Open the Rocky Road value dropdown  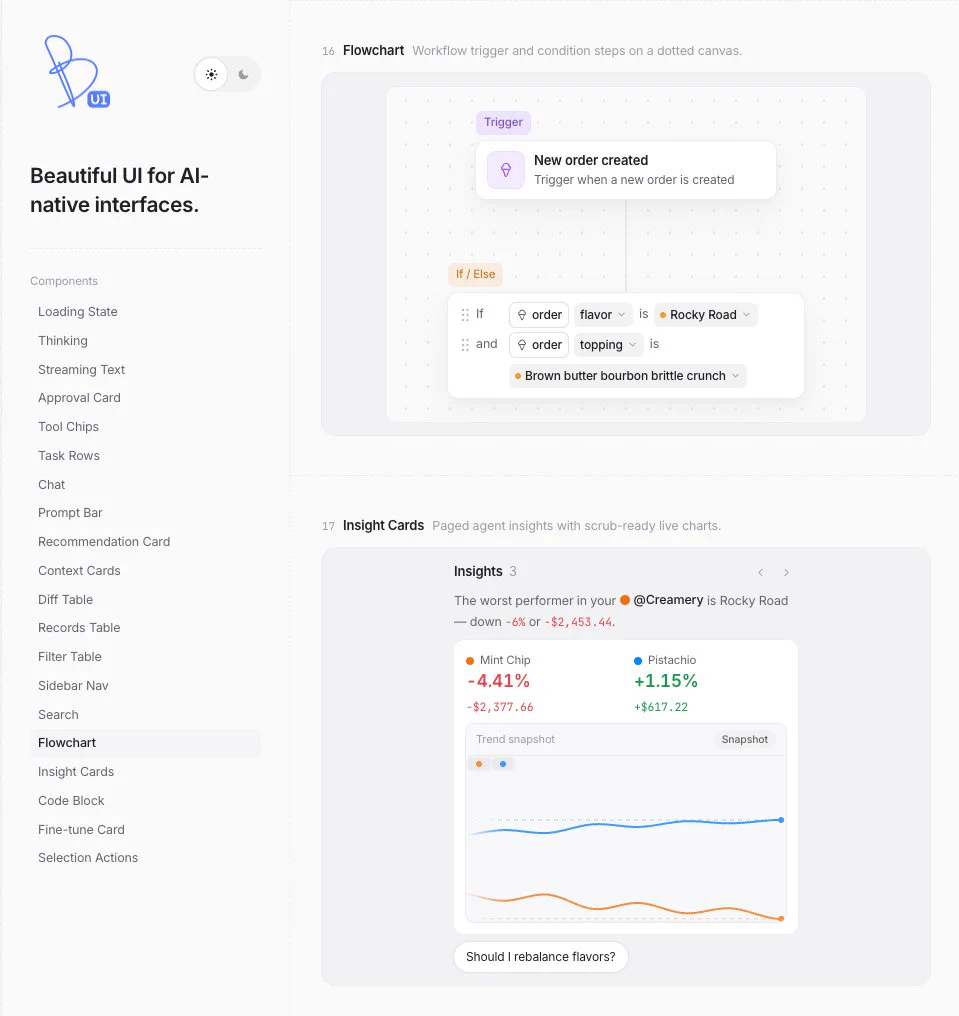[x=706, y=315]
